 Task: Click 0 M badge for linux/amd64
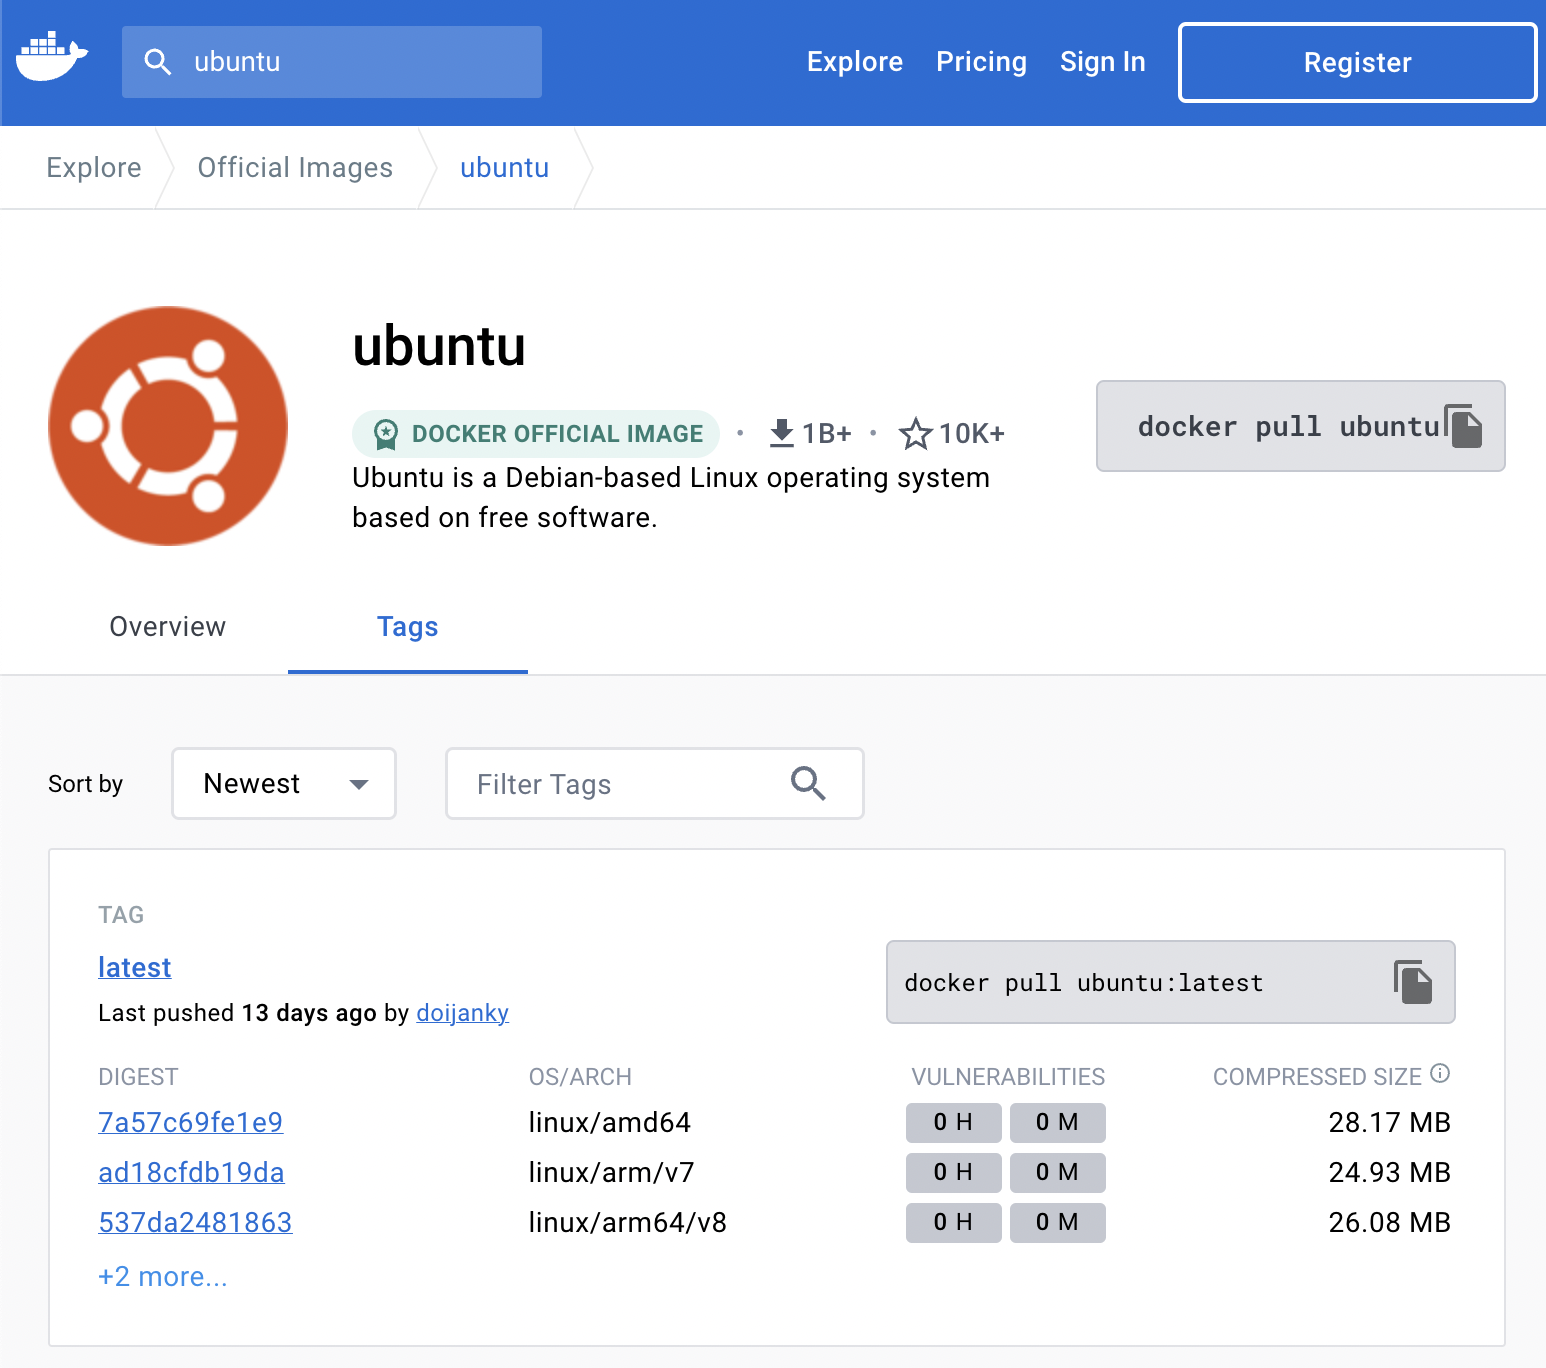click(x=1057, y=1122)
